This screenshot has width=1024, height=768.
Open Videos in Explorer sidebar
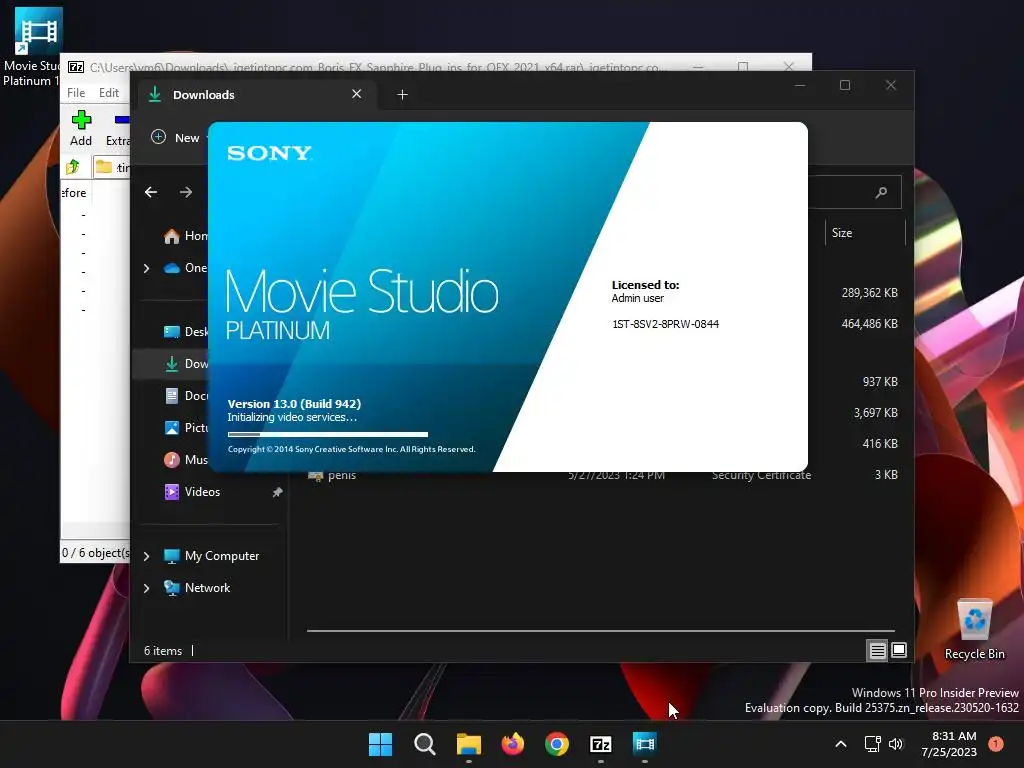(x=193, y=492)
